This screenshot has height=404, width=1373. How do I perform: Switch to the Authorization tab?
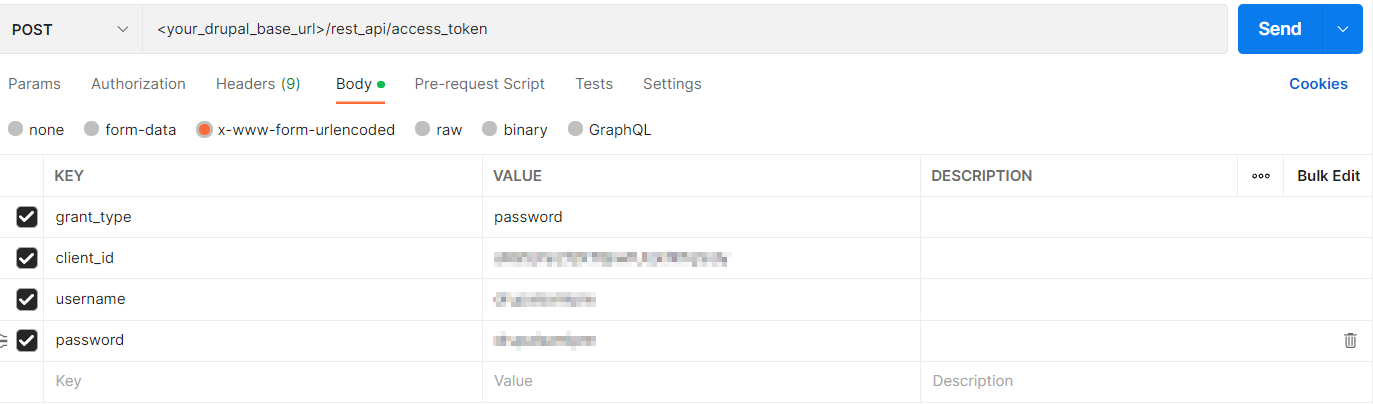[x=138, y=84]
